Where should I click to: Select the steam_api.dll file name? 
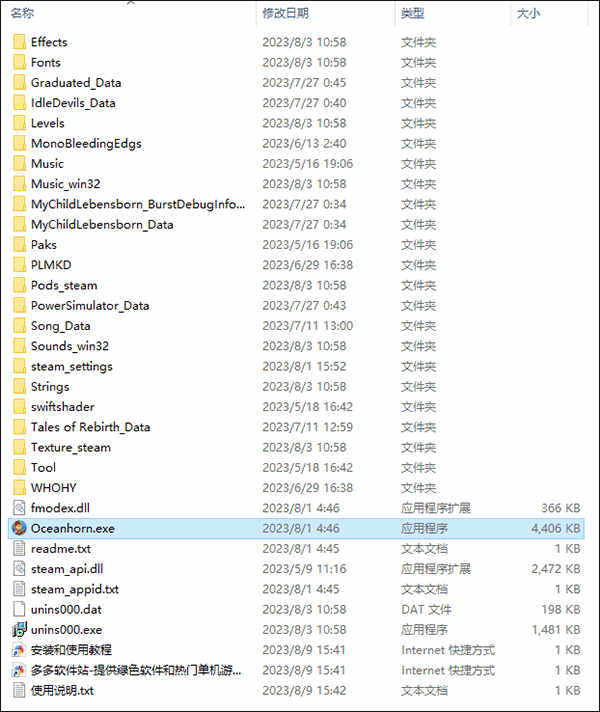click(x=67, y=569)
